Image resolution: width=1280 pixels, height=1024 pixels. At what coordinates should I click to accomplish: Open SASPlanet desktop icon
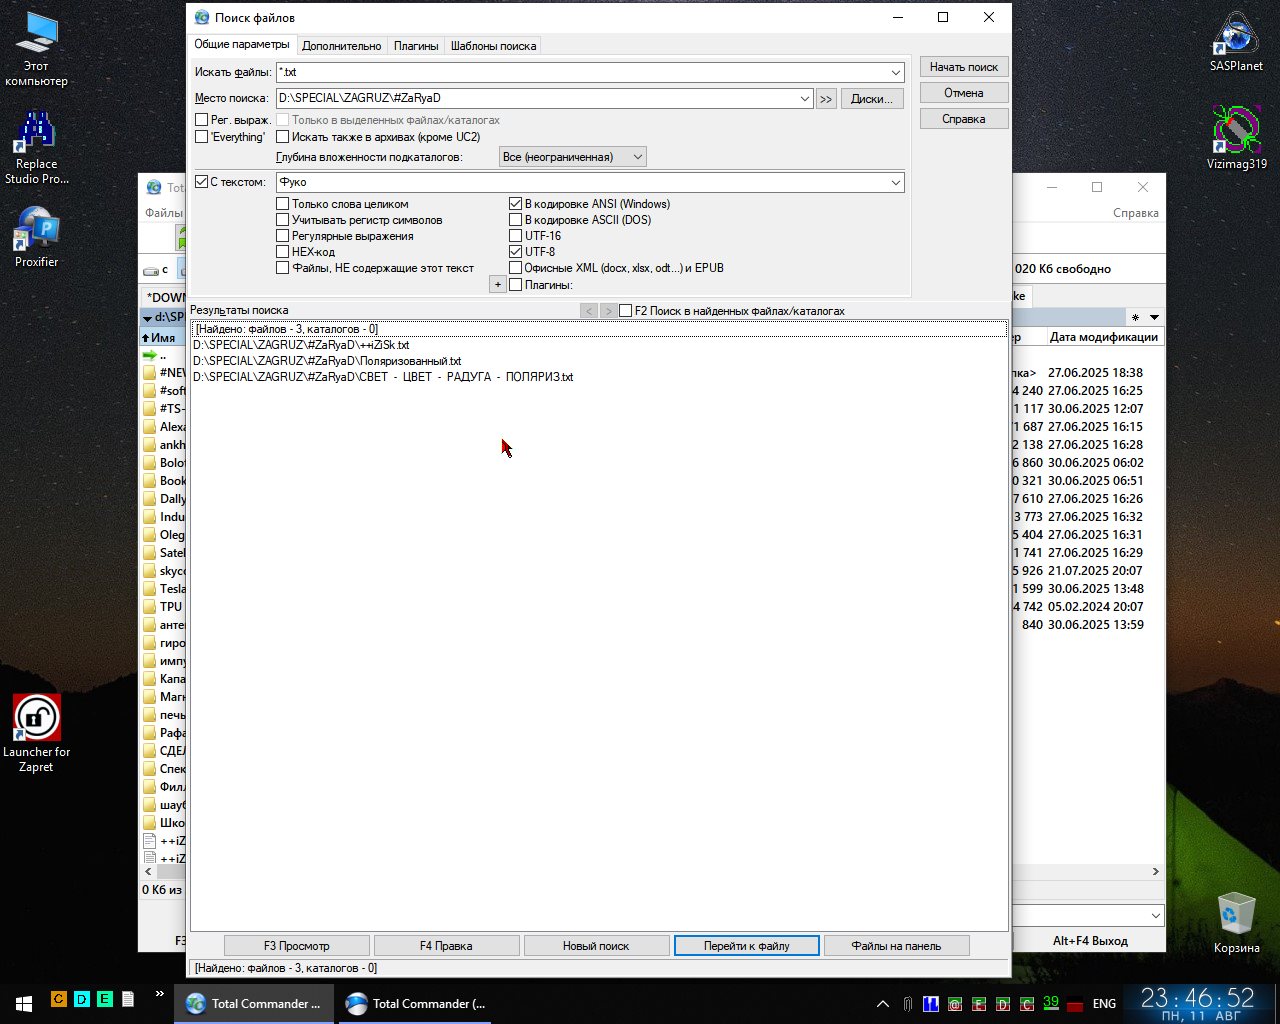[1236, 40]
